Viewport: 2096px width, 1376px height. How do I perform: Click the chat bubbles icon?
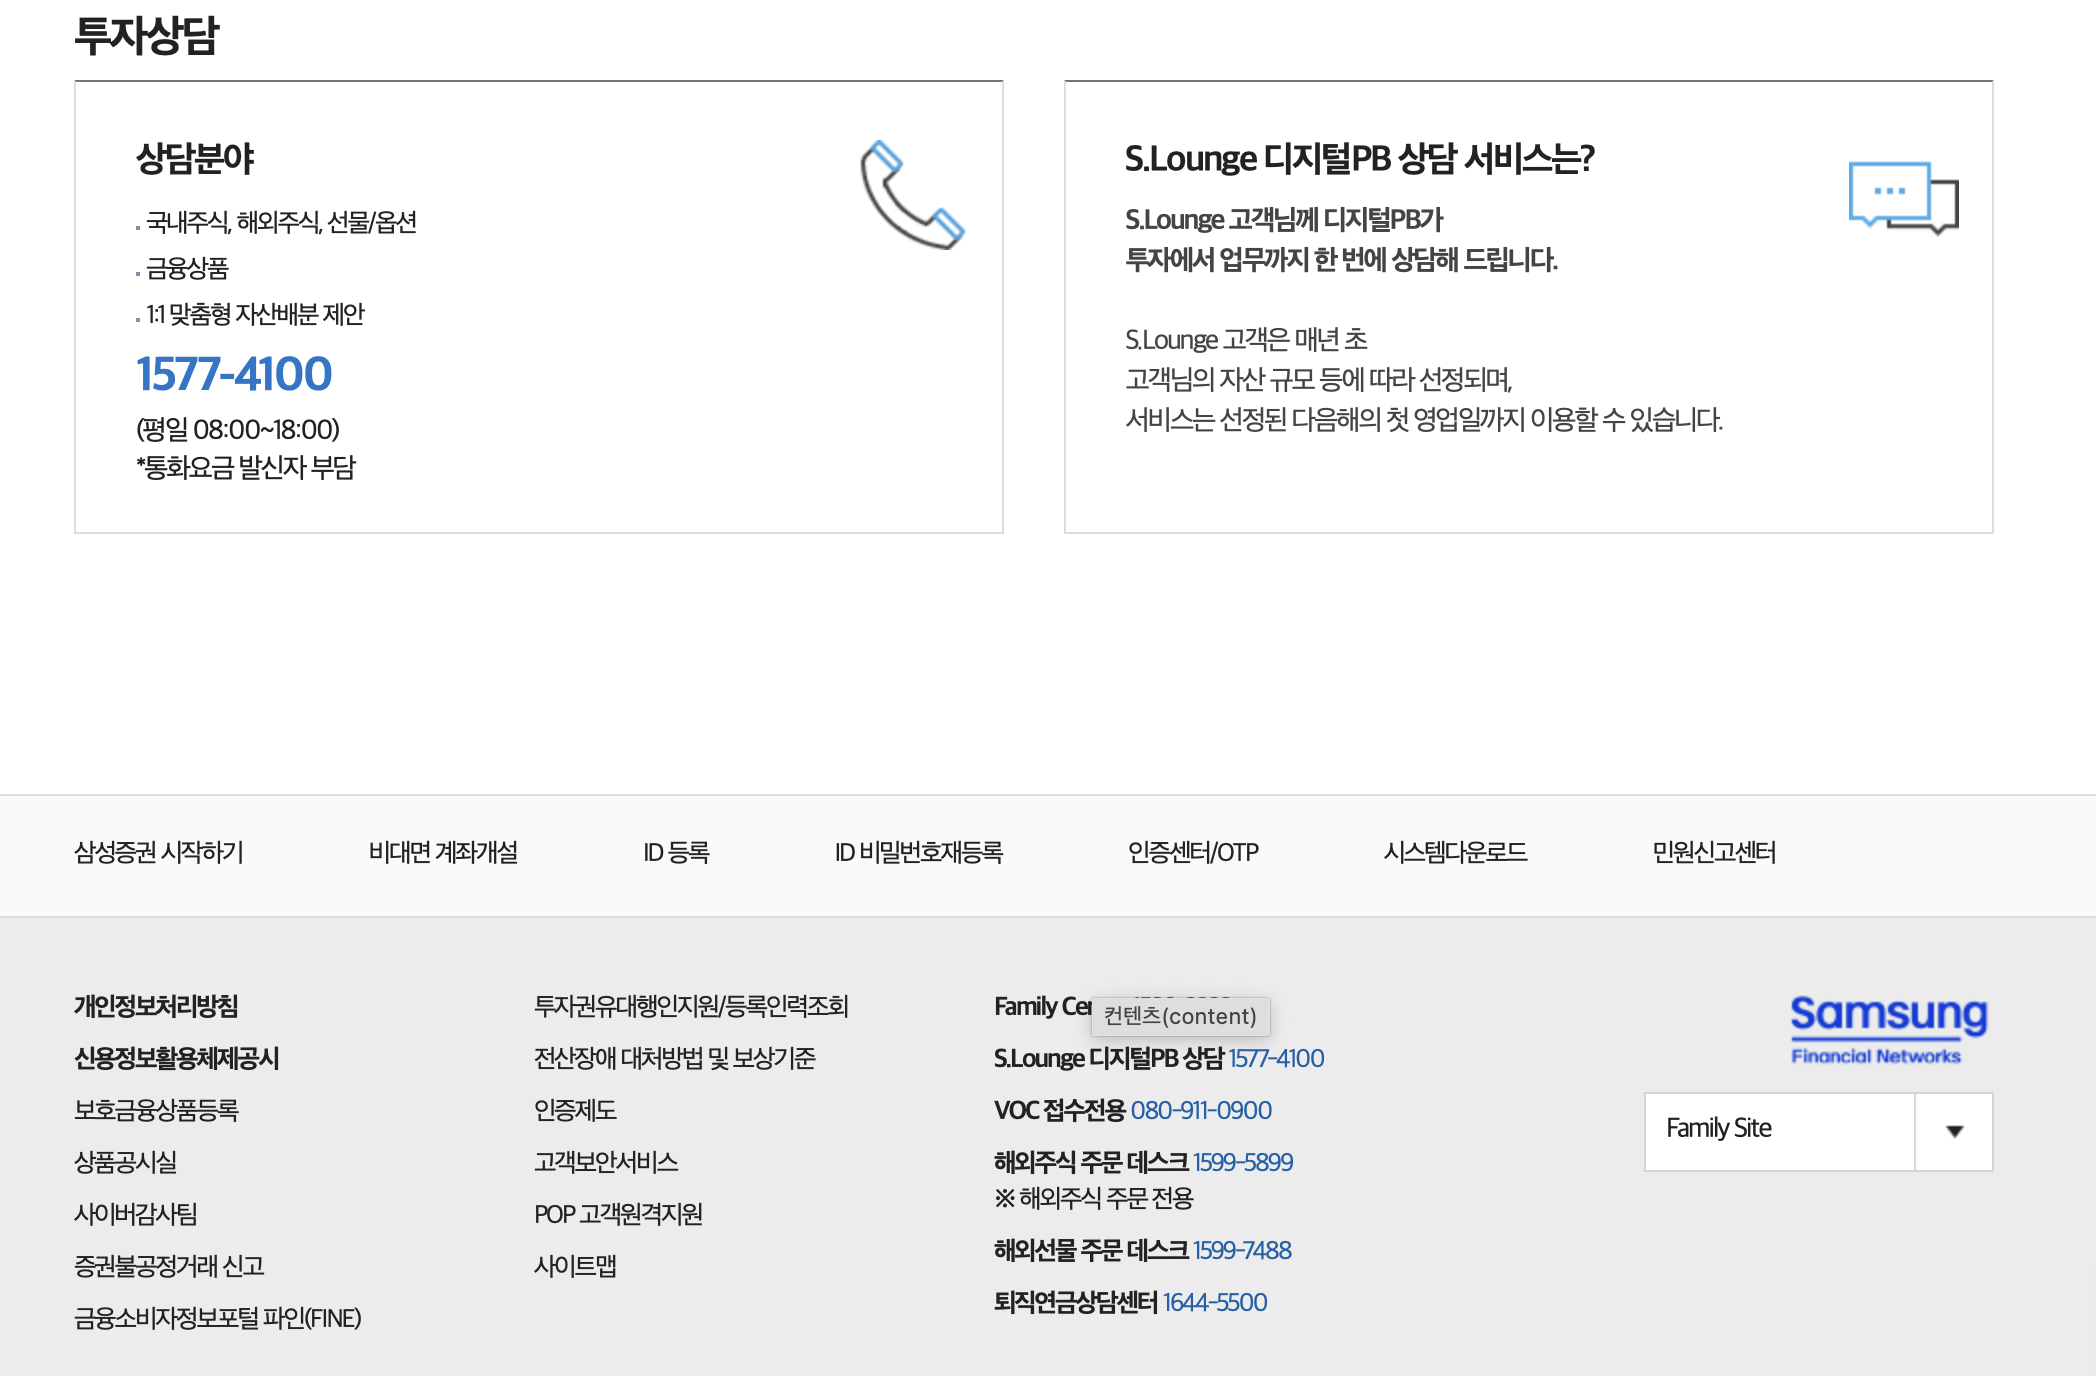[x=1902, y=197]
